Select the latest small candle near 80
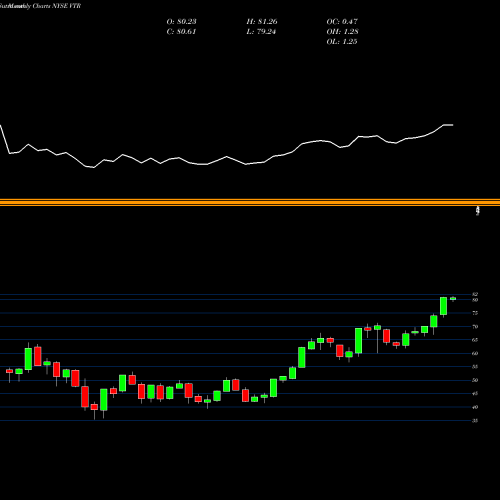 (x=453, y=299)
